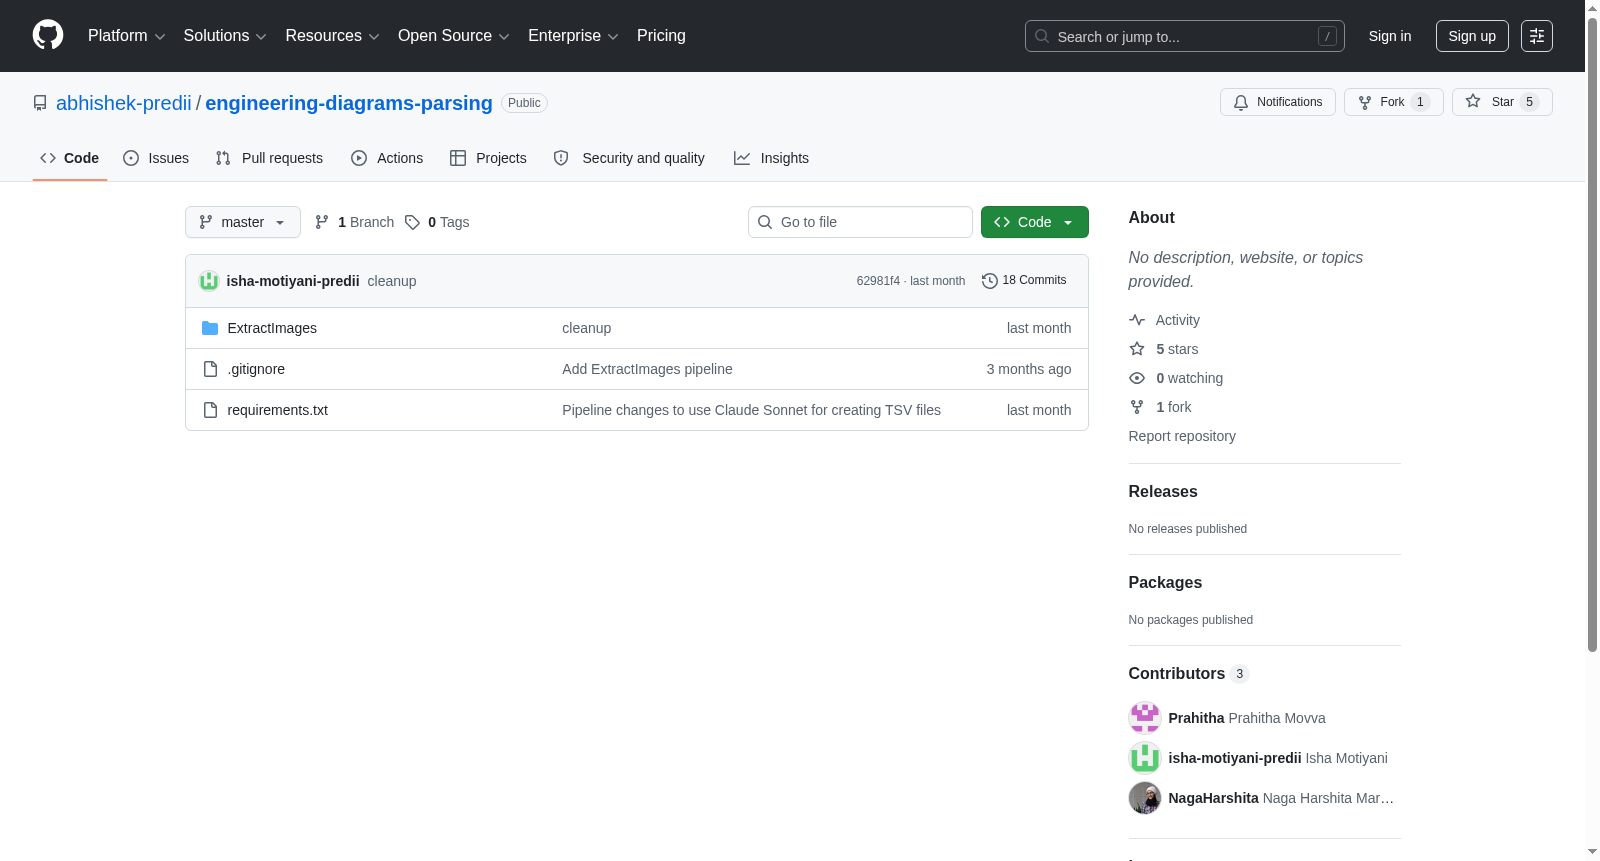Open the Prahitha contributor name link
Image resolution: width=1600 pixels, height=861 pixels.
pyautogui.click(x=1196, y=718)
